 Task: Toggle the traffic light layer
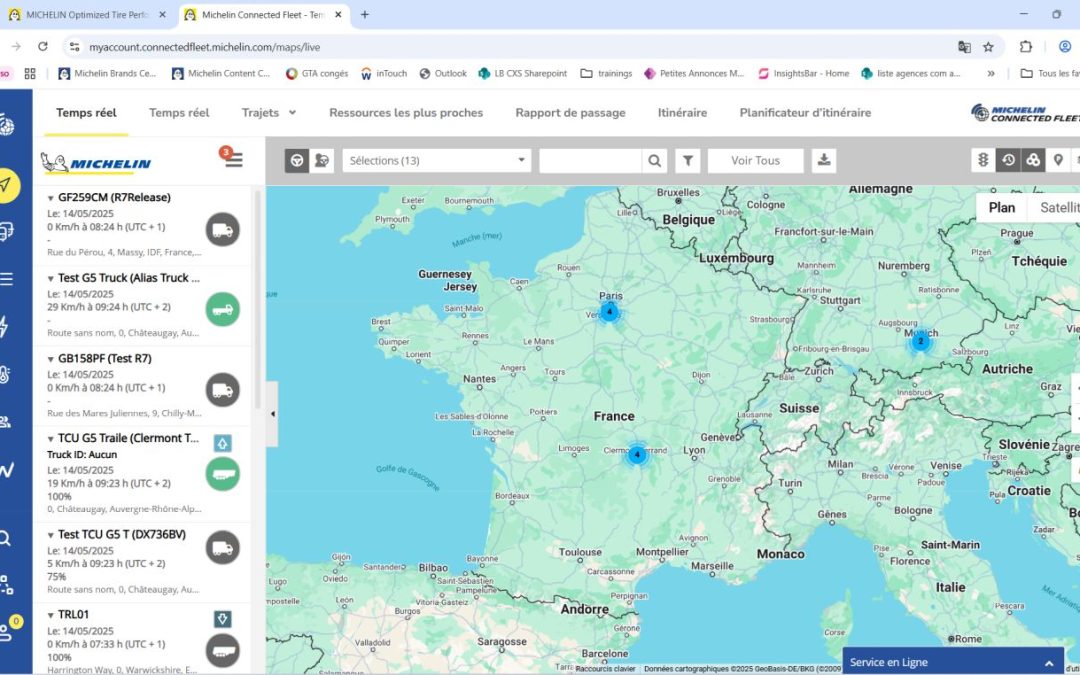click(984, 160)
